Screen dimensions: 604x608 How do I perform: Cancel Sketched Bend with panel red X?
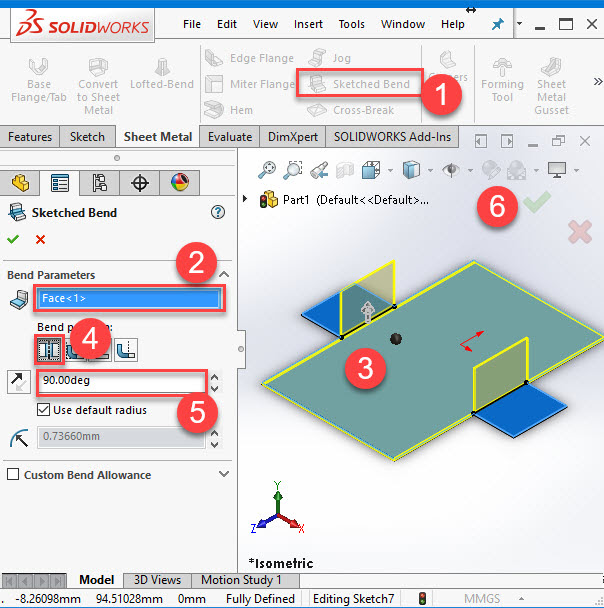coord(40,239)
